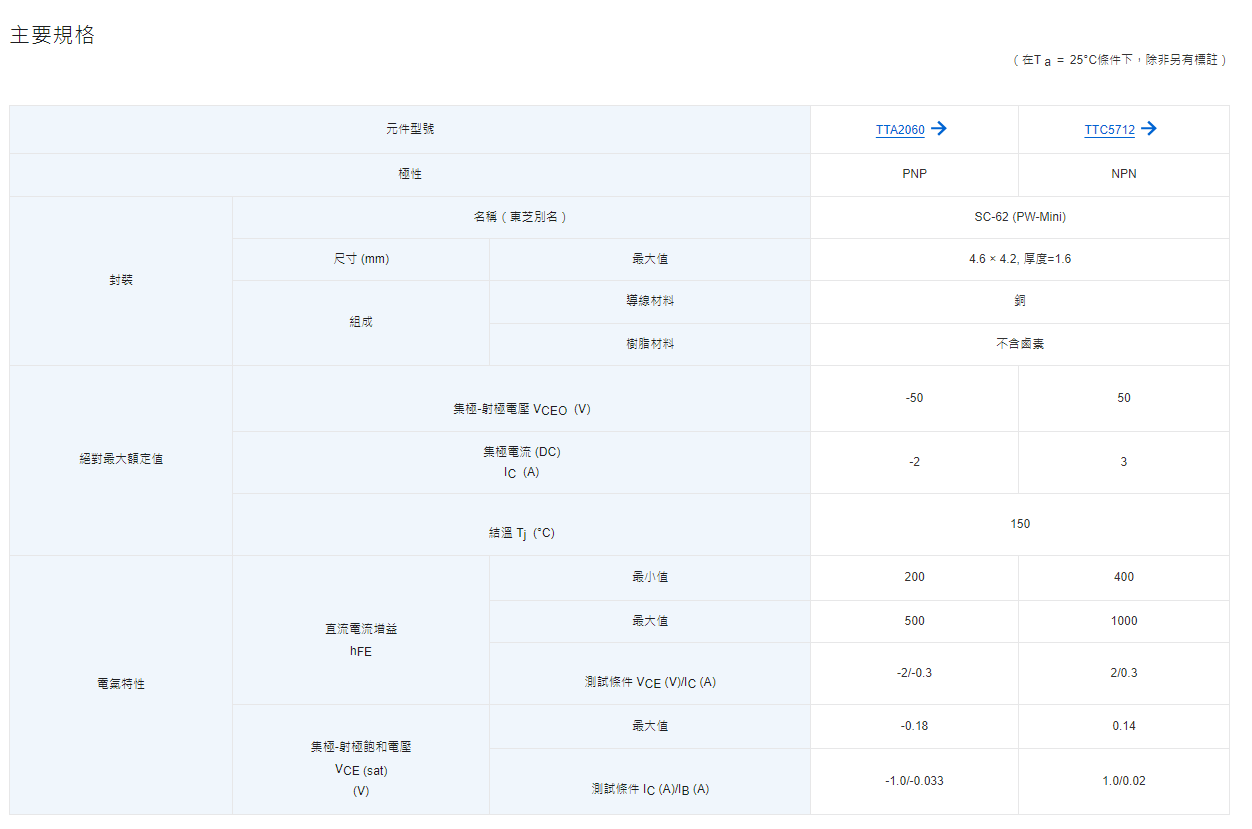Viewport: 1252px width, 829px height.
Task: Click the SC-62 (PW-Mini) package name cell
Action: (1019, 217)
